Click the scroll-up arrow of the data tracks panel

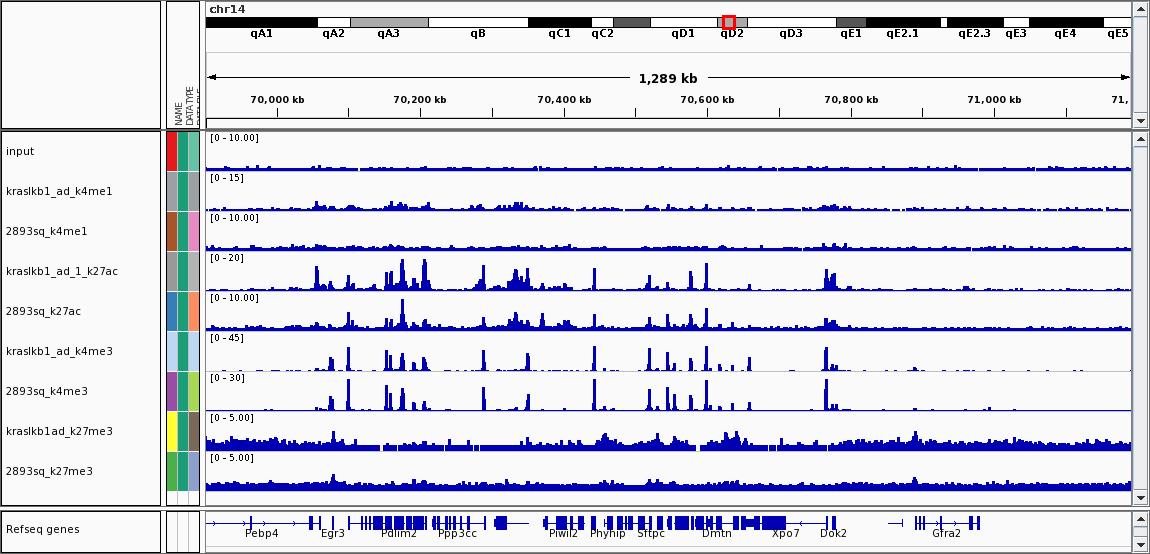click(x=1140, y=140)
